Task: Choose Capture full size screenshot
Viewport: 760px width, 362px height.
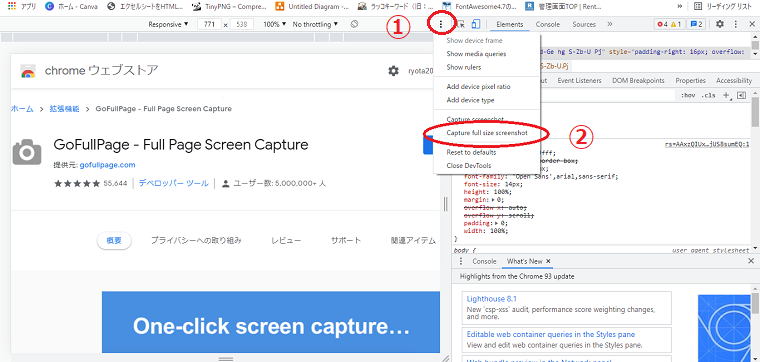Action: point(487,132)
